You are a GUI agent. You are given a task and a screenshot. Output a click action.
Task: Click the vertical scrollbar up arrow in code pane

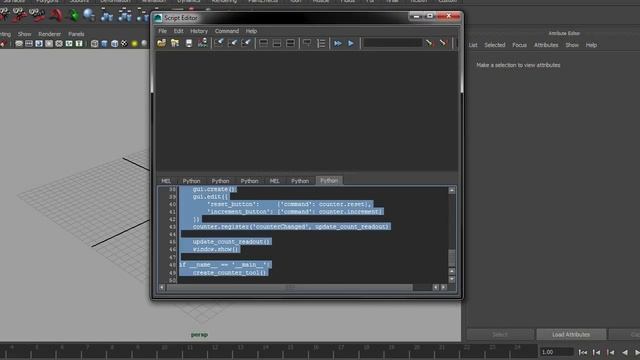(451, 190)
